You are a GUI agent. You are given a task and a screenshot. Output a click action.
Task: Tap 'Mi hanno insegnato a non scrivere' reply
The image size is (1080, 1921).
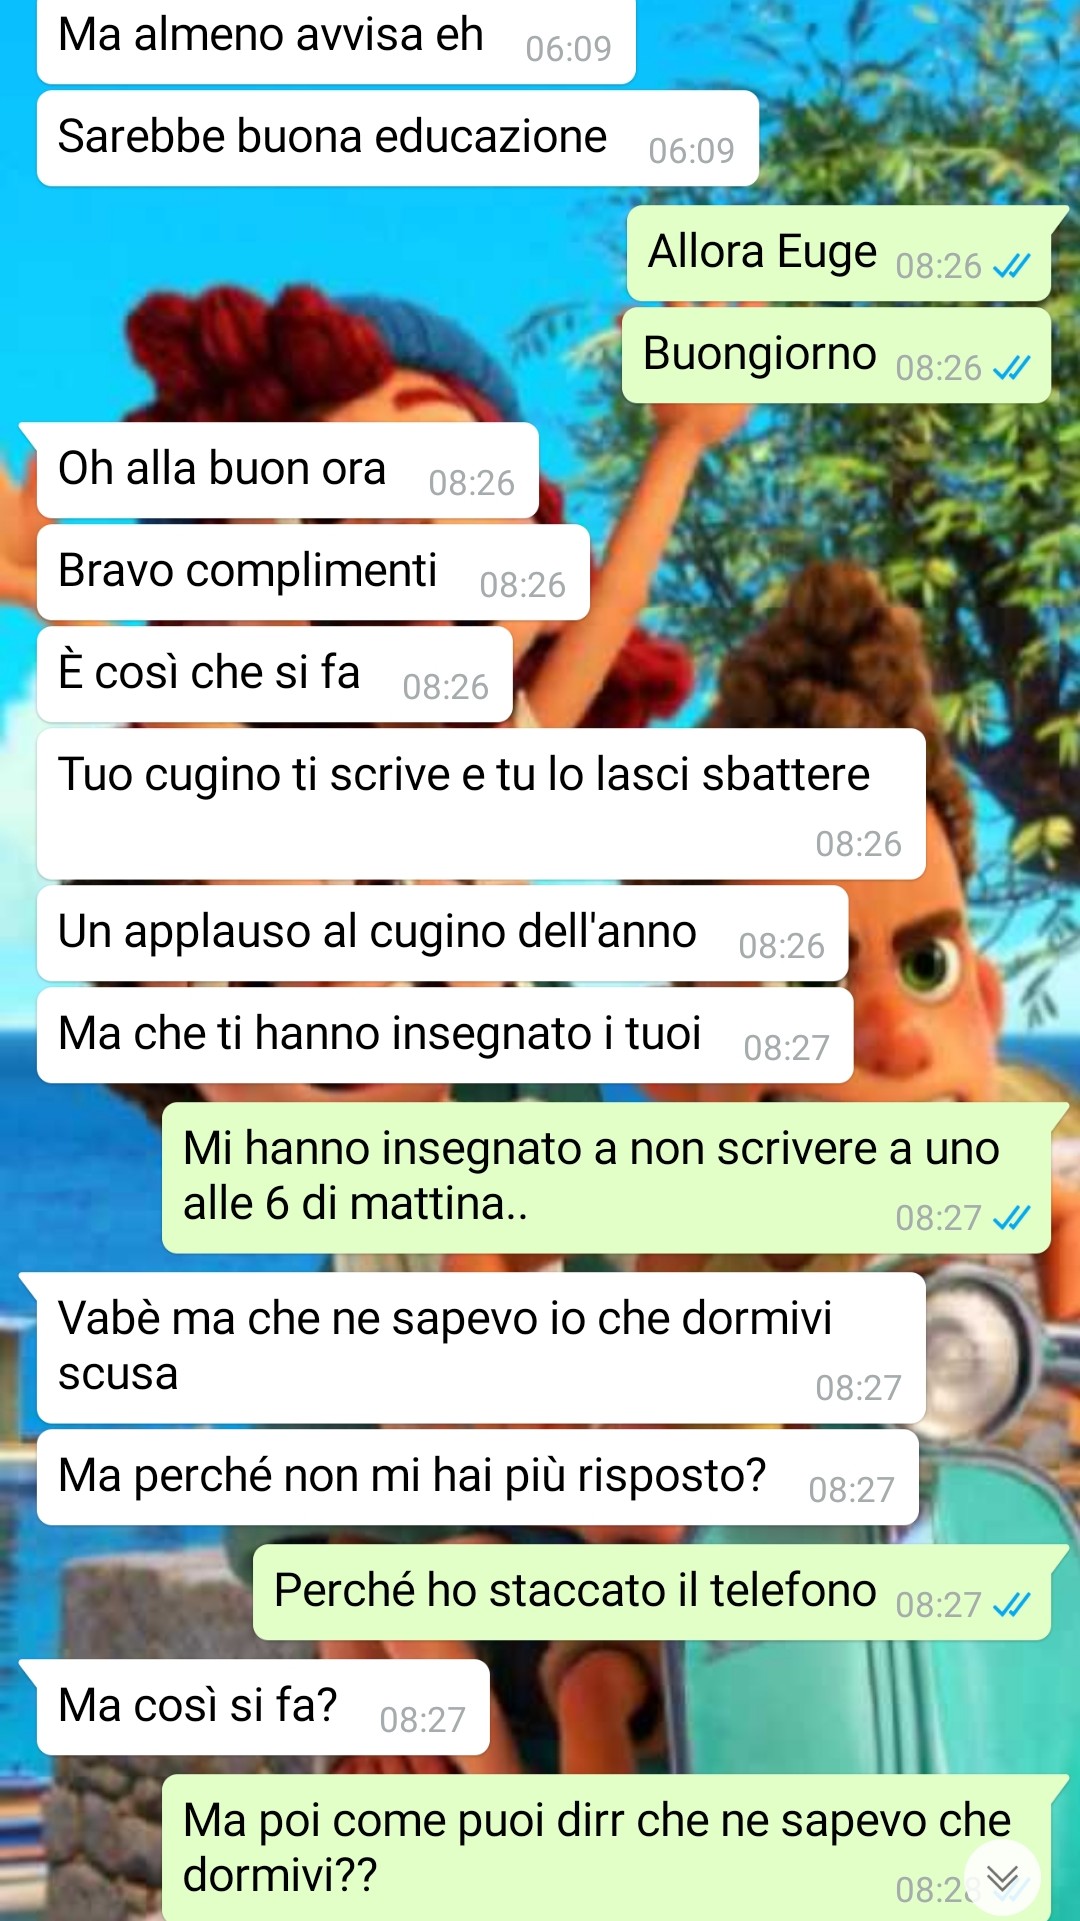point(607,1178)
